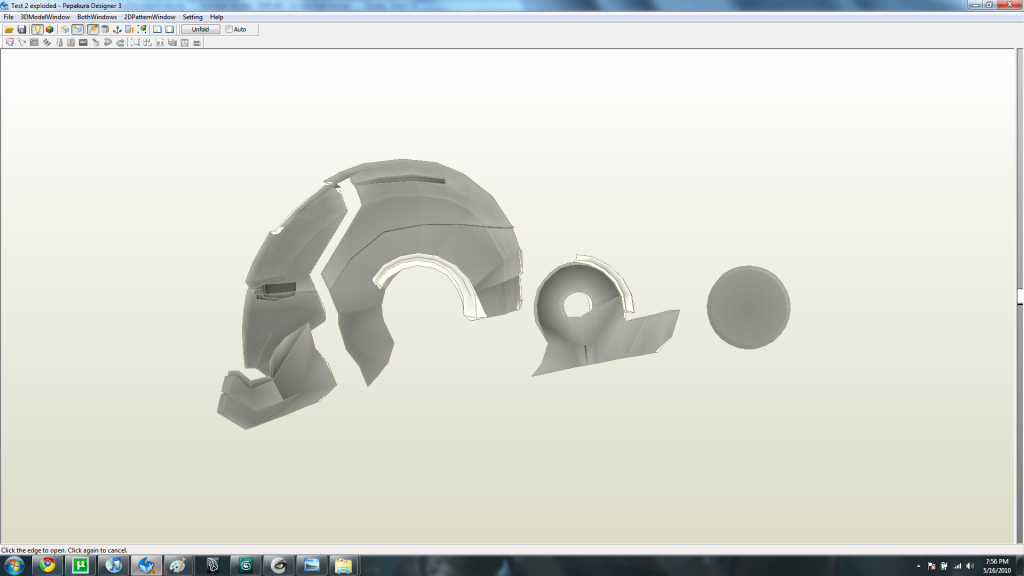Open Google Chrome from the taskbar
Screen dimensions: 1024x576
47,565
